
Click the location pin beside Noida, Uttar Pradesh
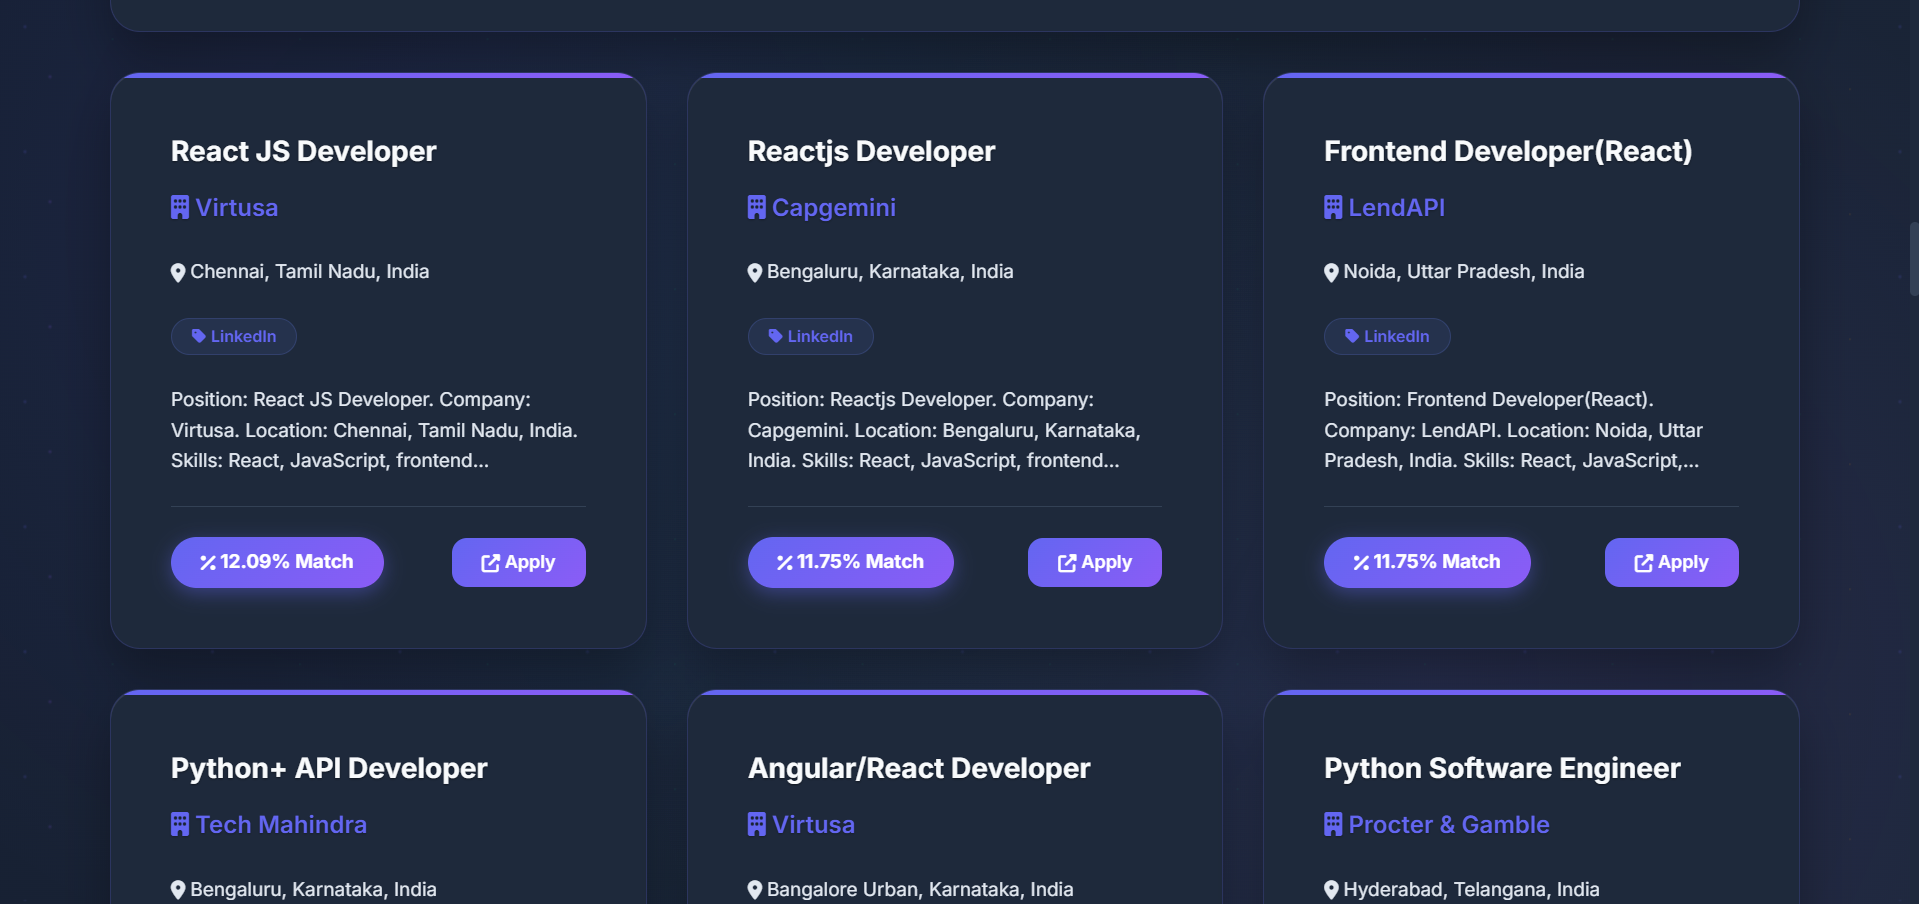[1331, 272]
